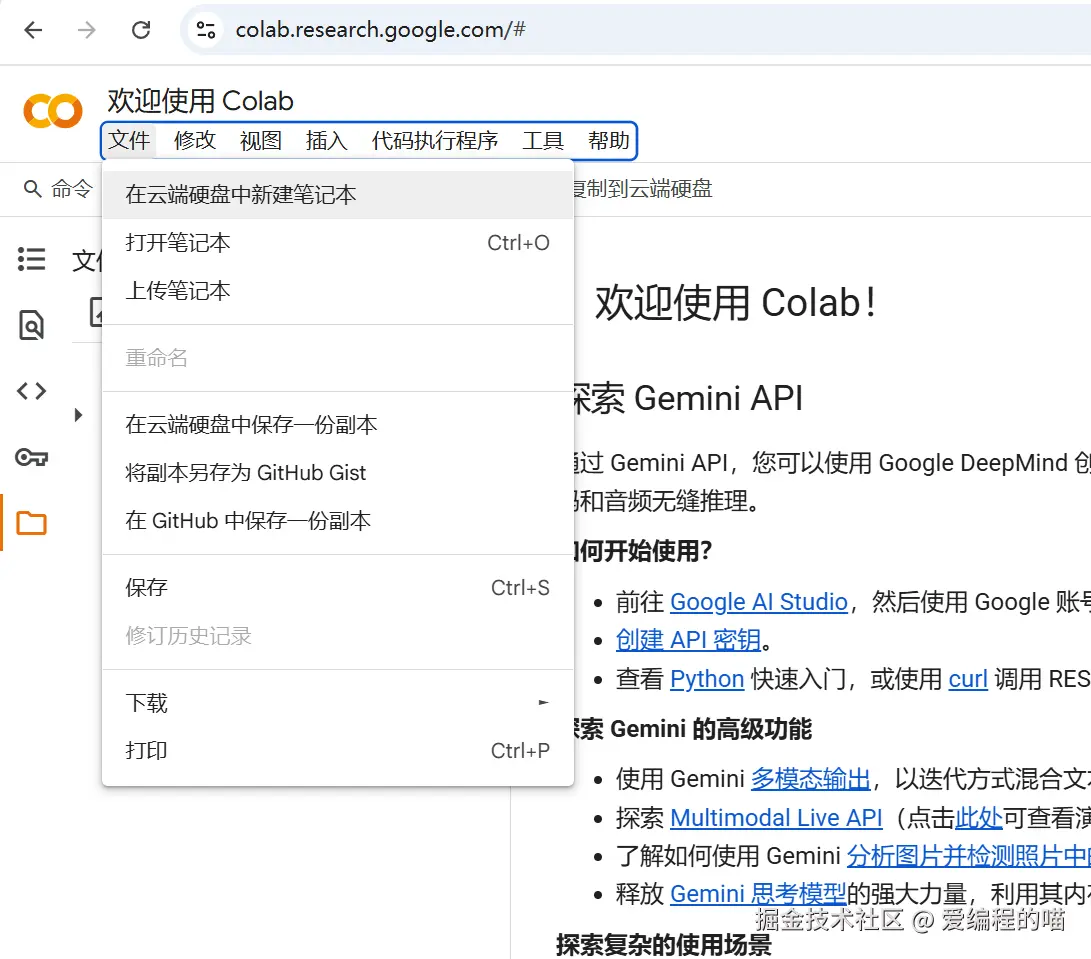Viewport: 1091px width, 959px height.
Task: Click the 命令 search button
Action: tap(58, 189)
